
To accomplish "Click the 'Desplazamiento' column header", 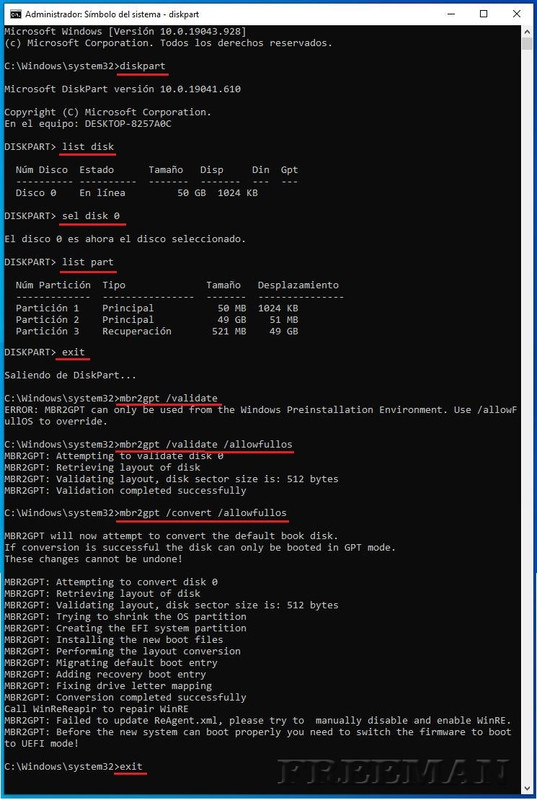I will (298, 285).
